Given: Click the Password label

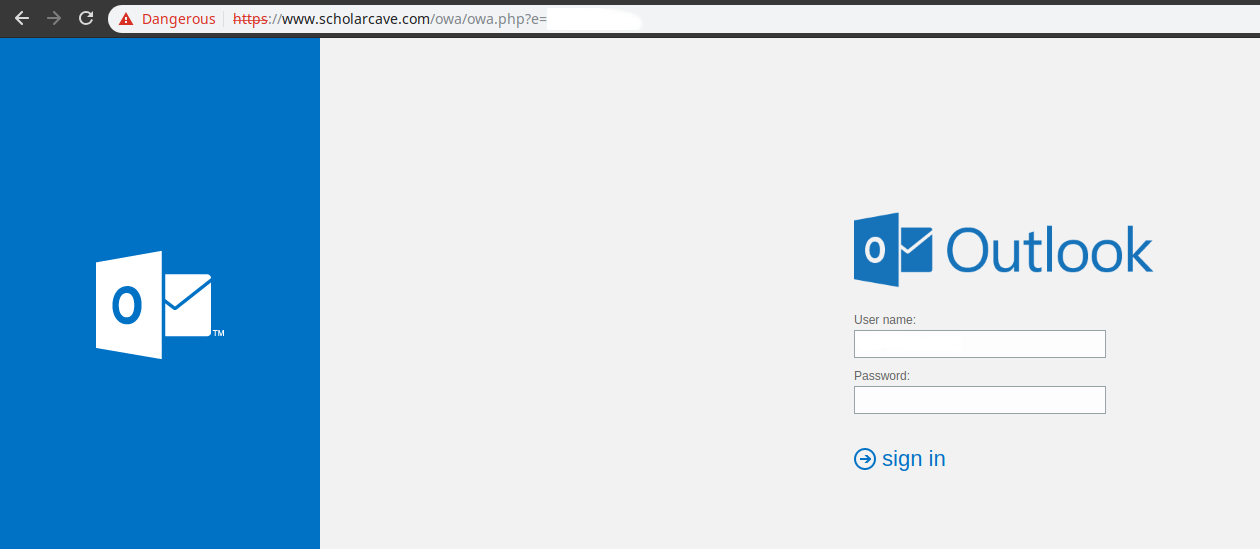Looking at the screenshot, I should point(882,376).
